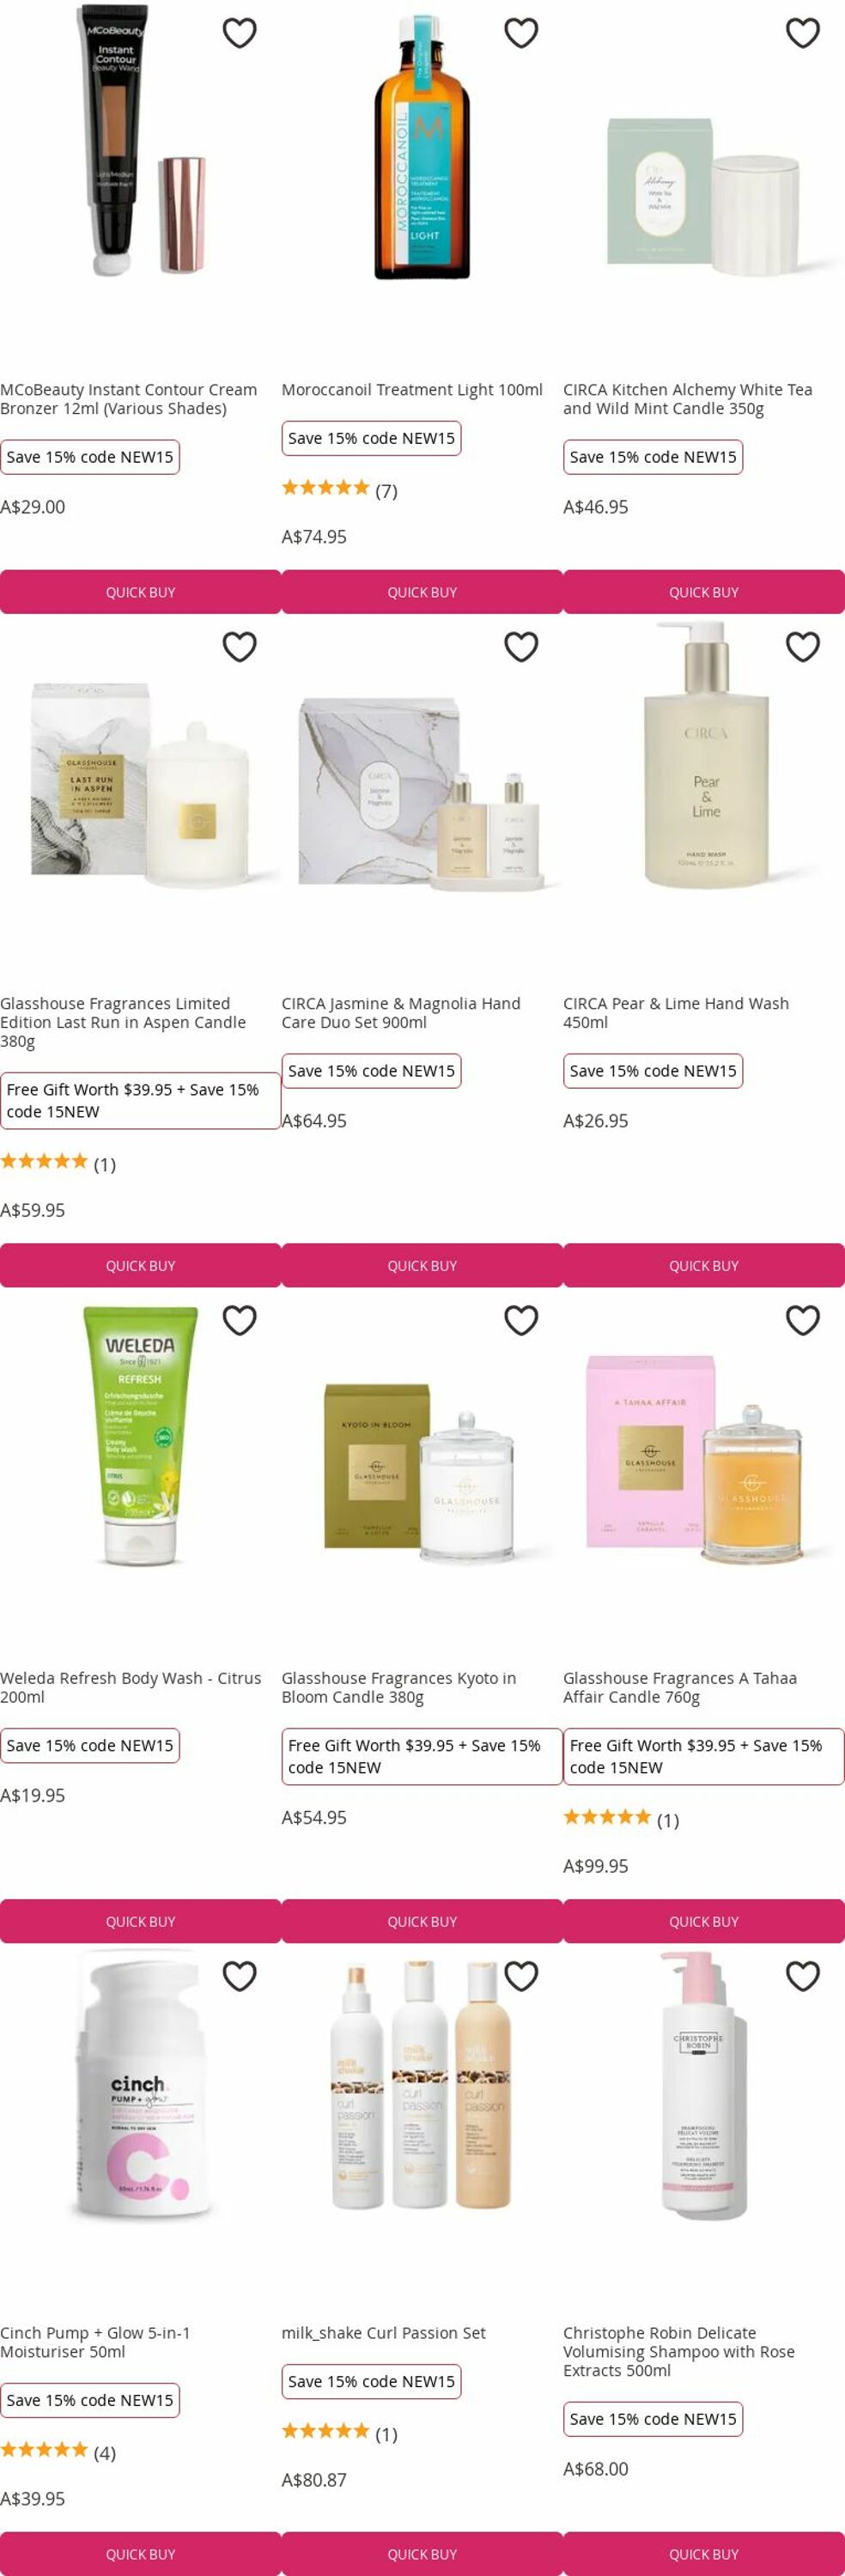Open Glasshouse A Tahaa Affair Candle 760g title link

680,1687
